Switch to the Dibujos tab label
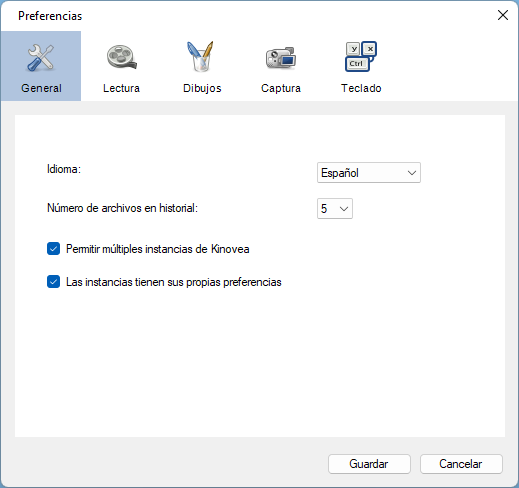 202,88
